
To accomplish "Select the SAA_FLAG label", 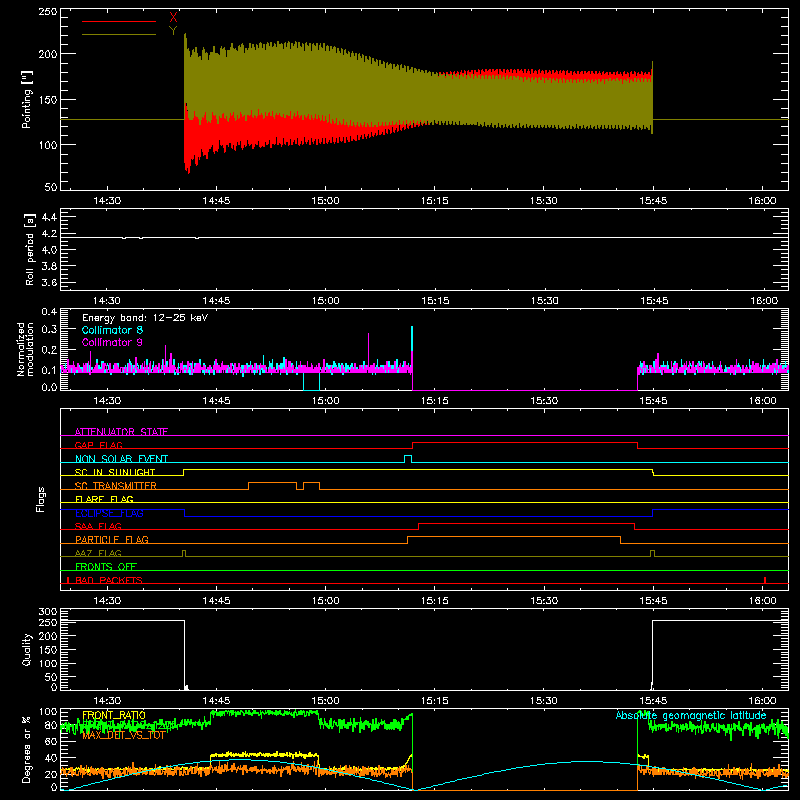I will [98, 526].
